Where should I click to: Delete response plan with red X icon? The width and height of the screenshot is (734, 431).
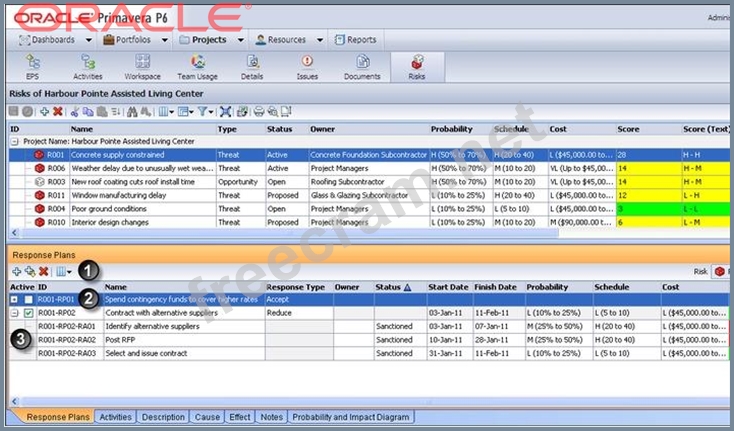click(x=44, y=271)
